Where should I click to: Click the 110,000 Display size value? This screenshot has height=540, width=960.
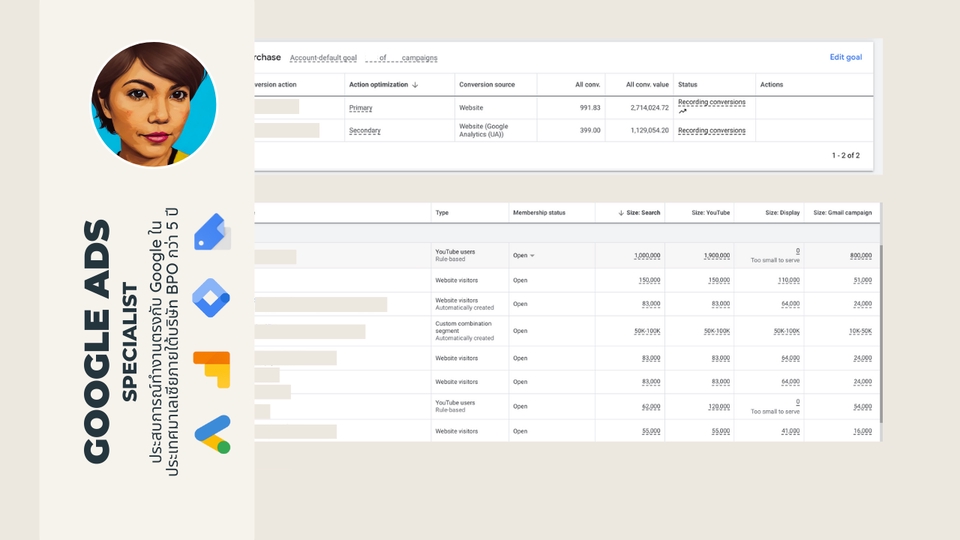(x=789, y=280)
